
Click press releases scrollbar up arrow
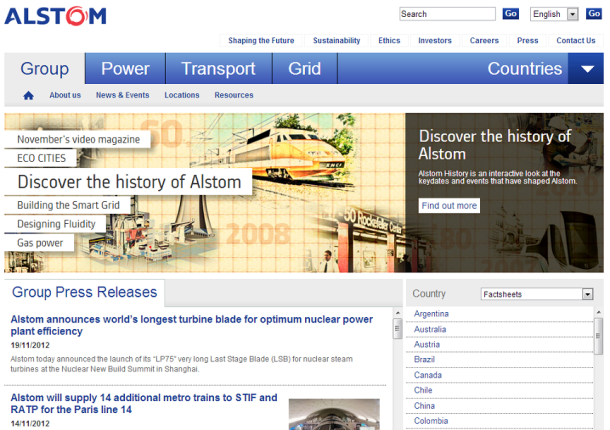click(398, 313)
